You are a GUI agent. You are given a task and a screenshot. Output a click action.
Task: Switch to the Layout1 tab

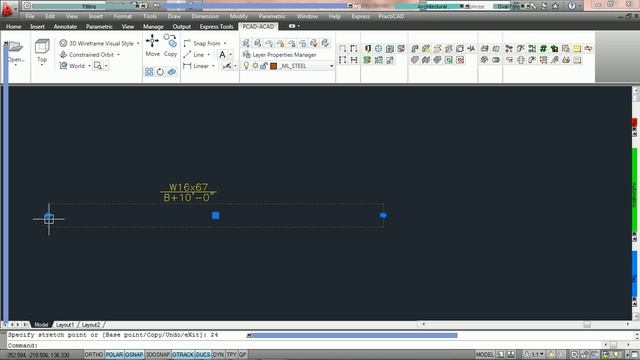click(x=65, y=325)
